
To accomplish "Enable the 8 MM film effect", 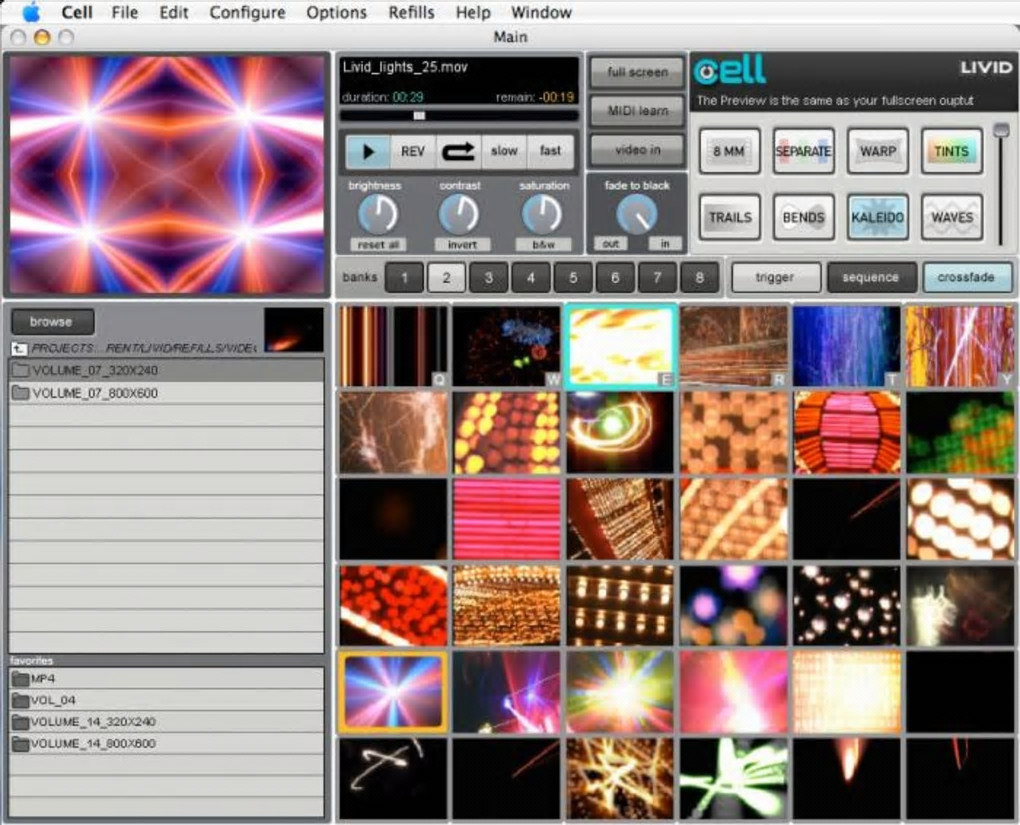I will click(x=729, y=151).
